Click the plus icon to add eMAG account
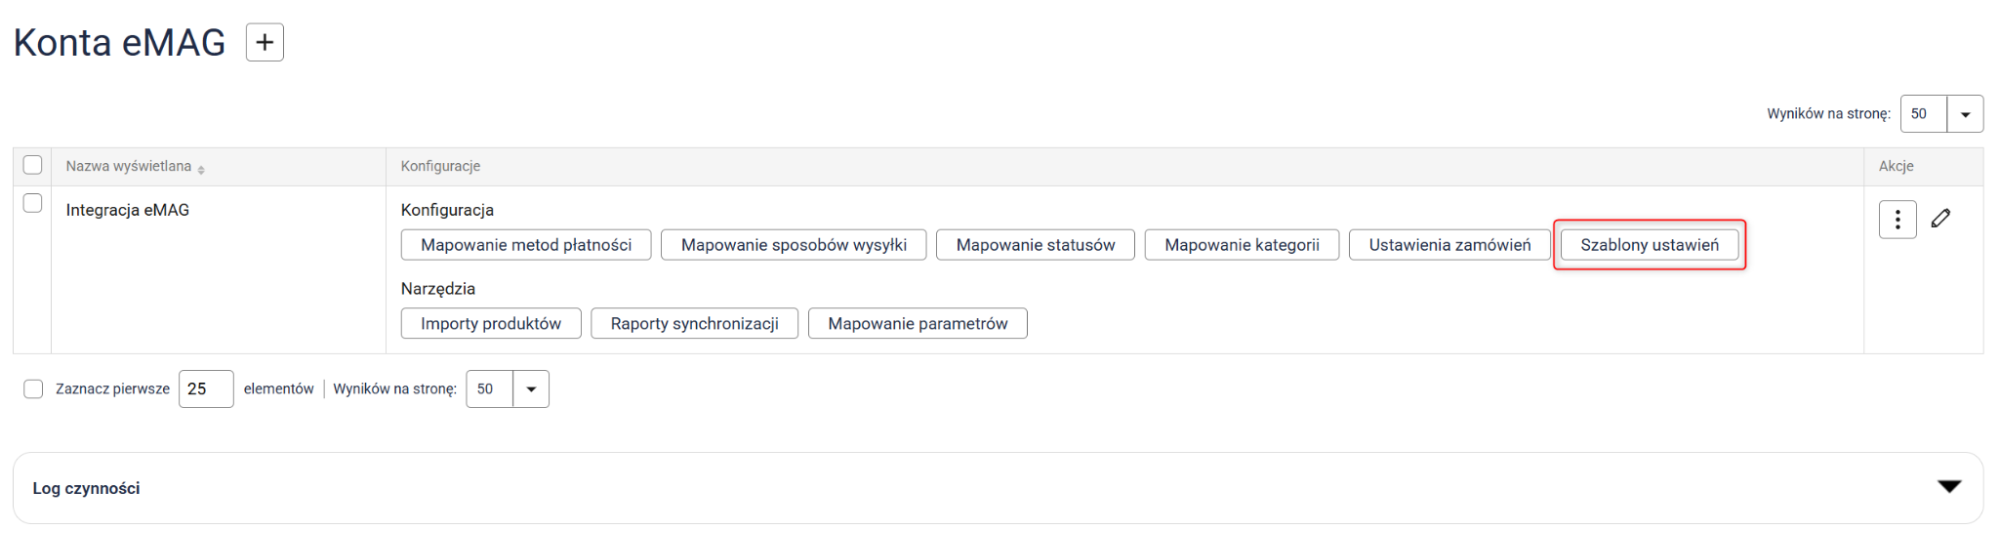Viewport: 1999px width, 539px height. pyautogui.click(x=265, y=43)
